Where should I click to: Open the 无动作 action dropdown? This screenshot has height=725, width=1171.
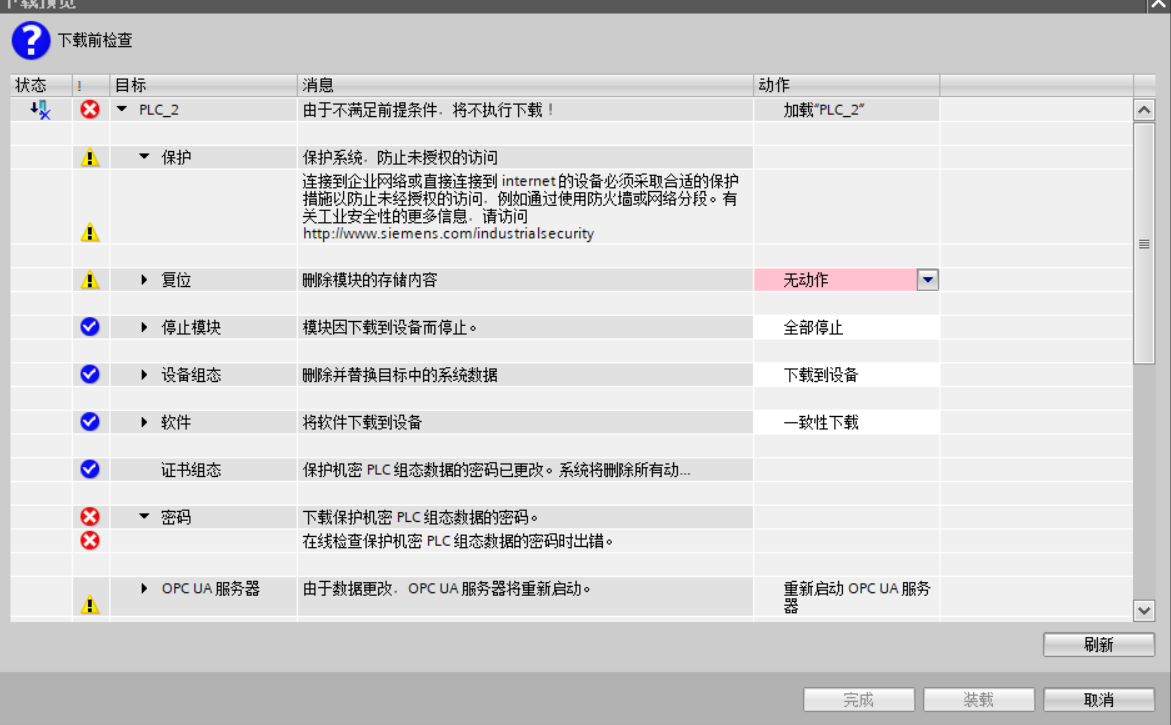927,281
